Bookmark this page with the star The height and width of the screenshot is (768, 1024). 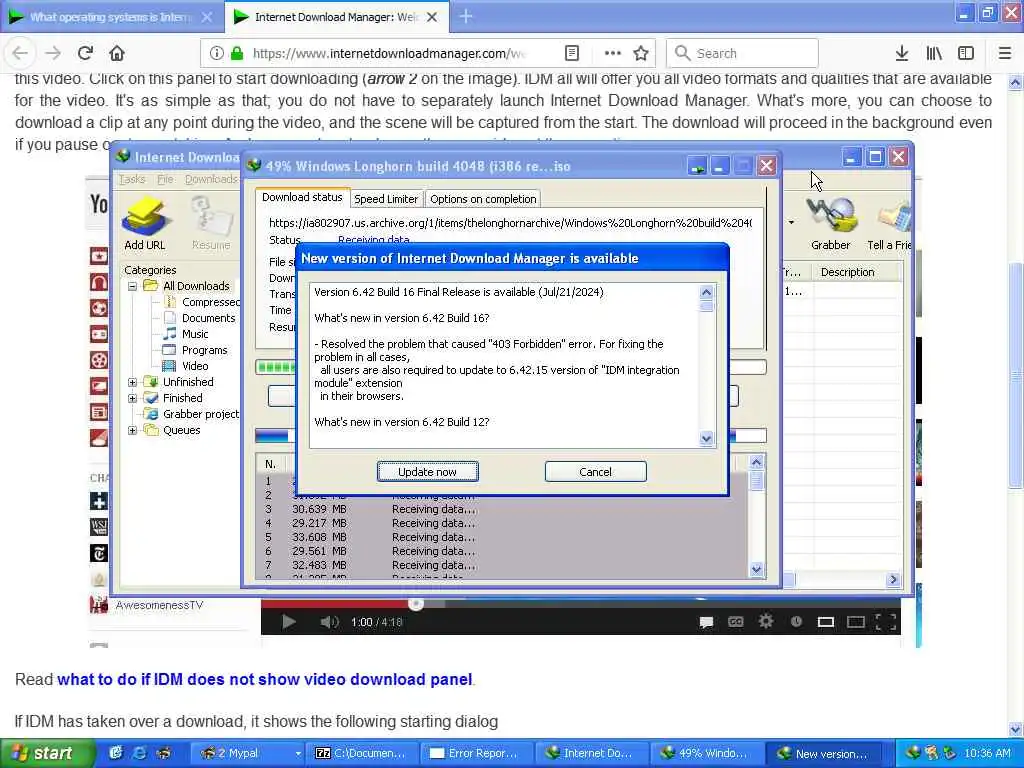641,53
